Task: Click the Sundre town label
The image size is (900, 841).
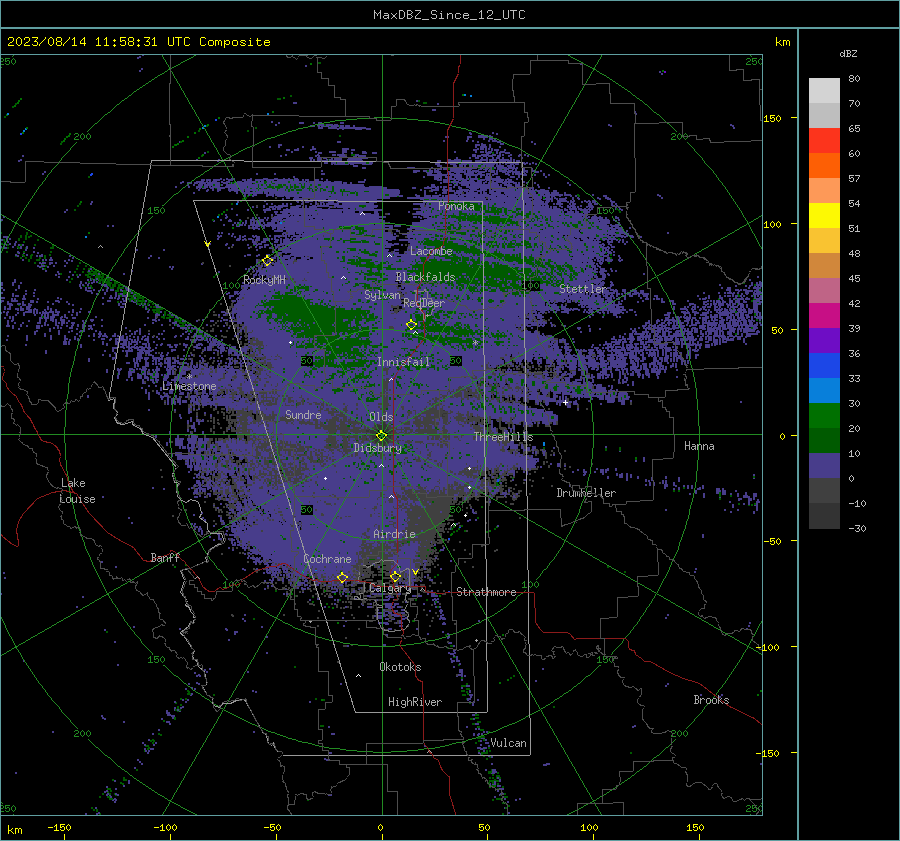Action: (x=303, y=414)
